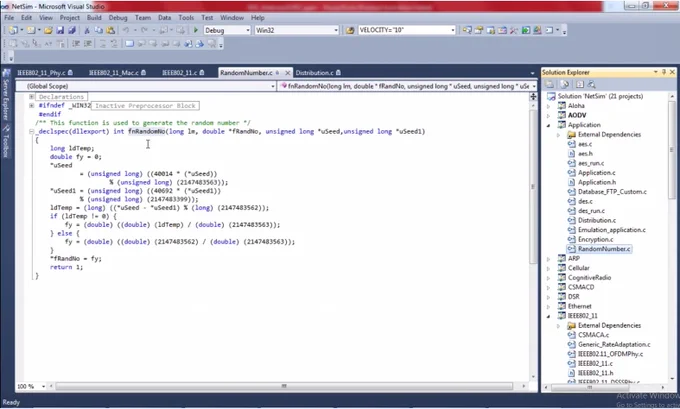680x409 pixels.
Task: Collapse the fnRandomNo function outline
Action: point(32,131)
